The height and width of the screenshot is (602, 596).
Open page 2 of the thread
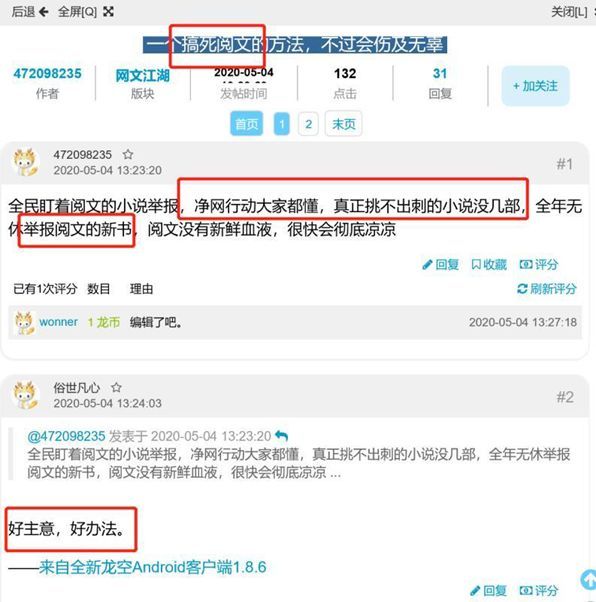click(x=308, y=124)
